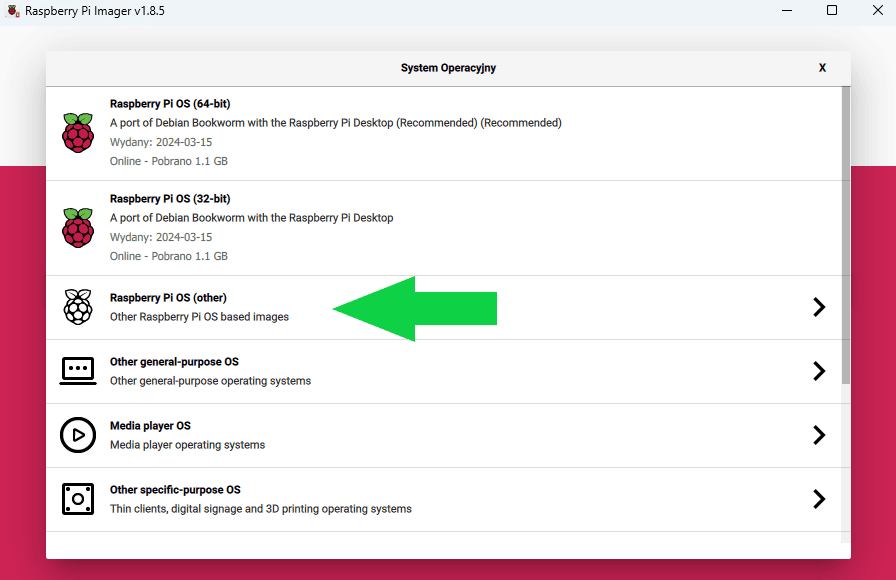This screenshot has height=580, width=896.
Task: Close the Raspberry Pi Imager window
Action: 878,10
